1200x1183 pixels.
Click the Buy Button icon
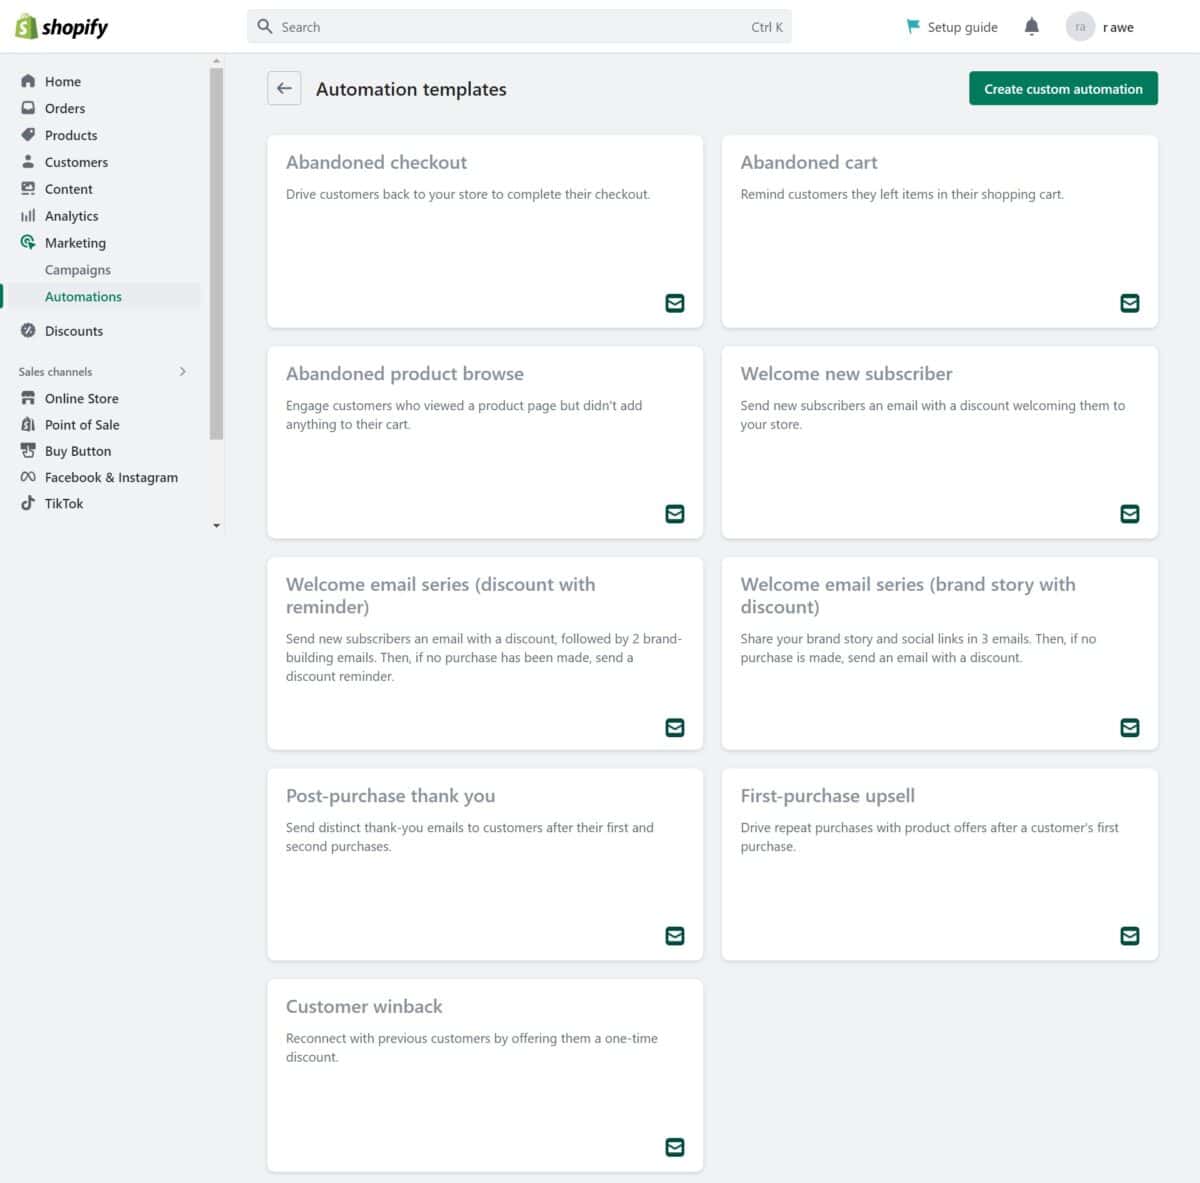coord(28,451)
